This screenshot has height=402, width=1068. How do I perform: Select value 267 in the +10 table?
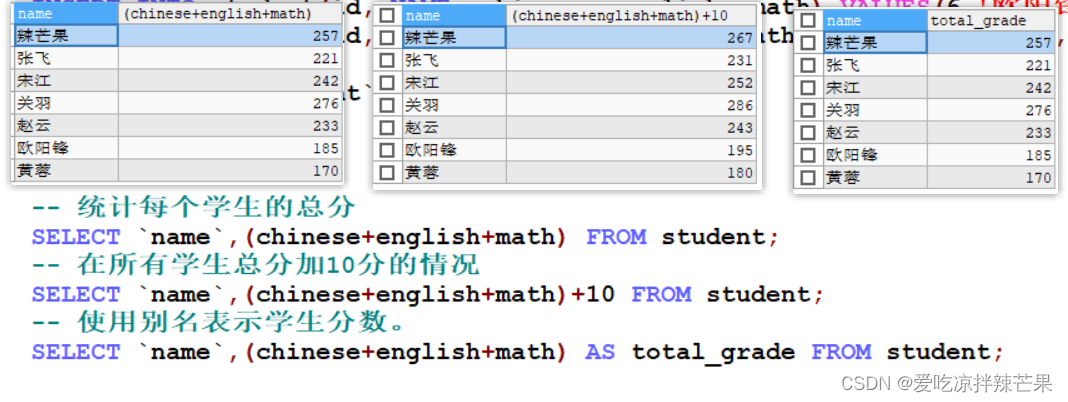[x=631, y=38]
